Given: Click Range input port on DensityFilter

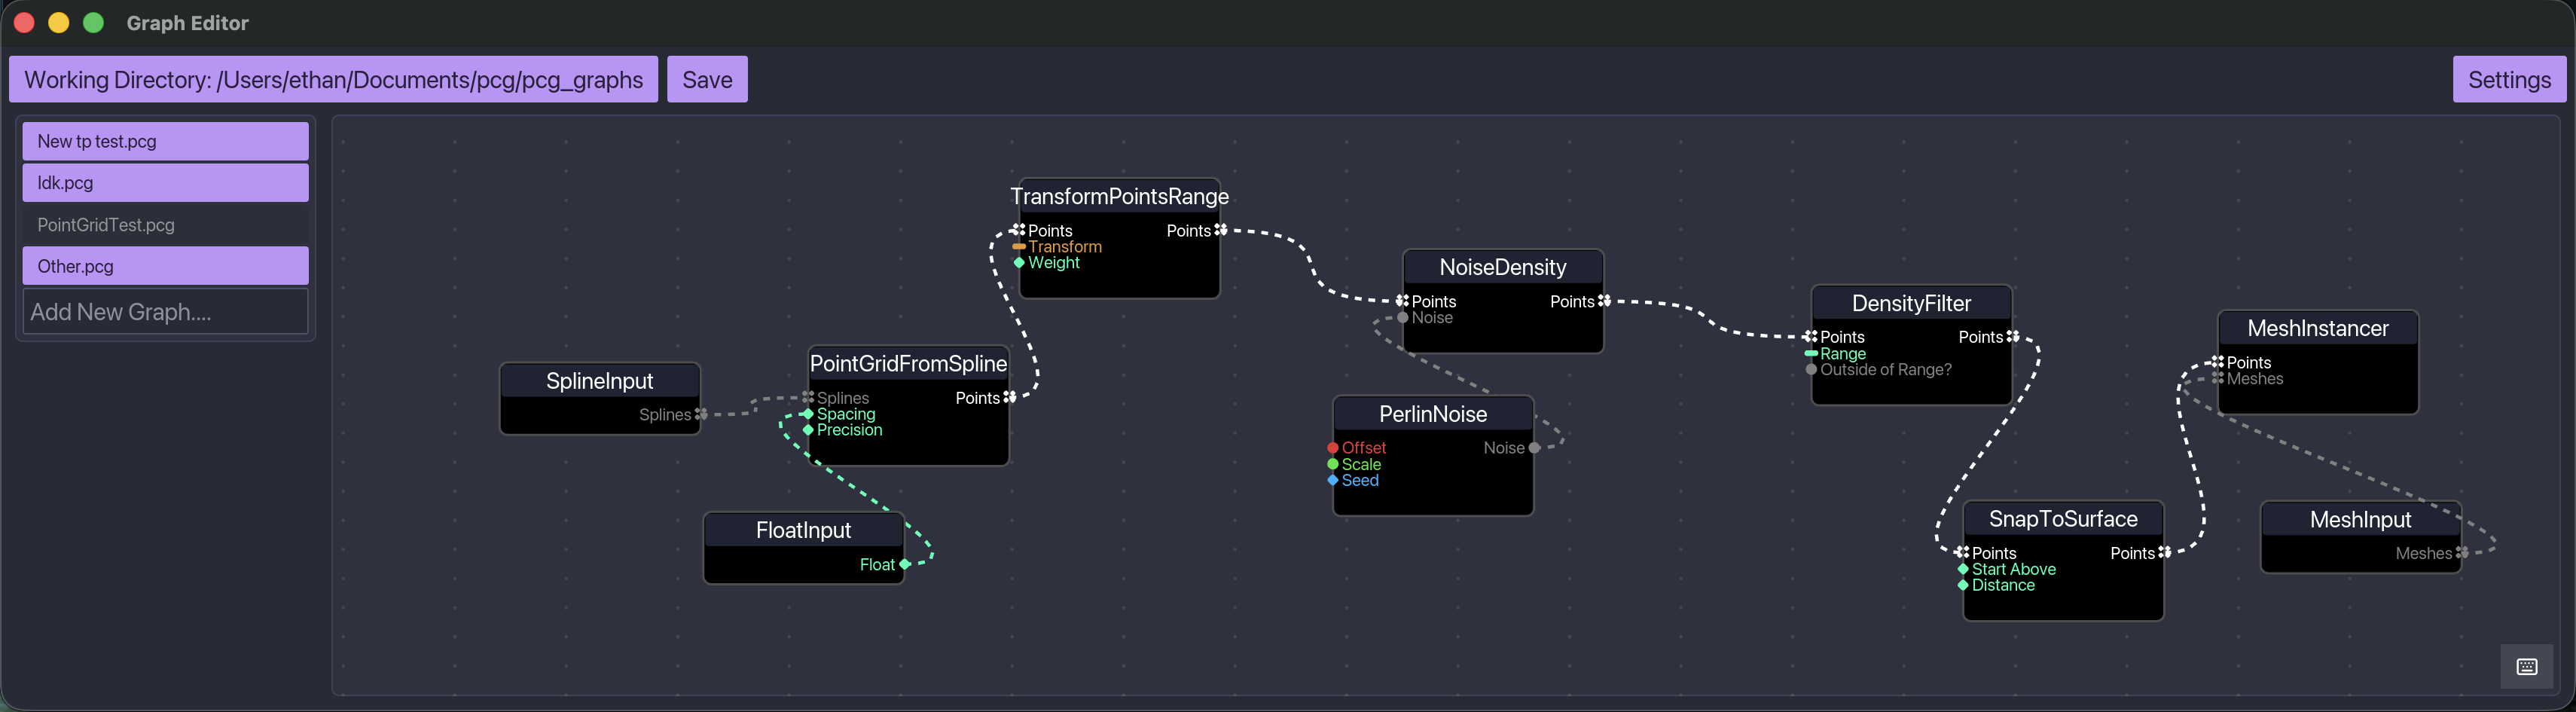Looking at the screenshot, I should click(x=1811, y=353).
